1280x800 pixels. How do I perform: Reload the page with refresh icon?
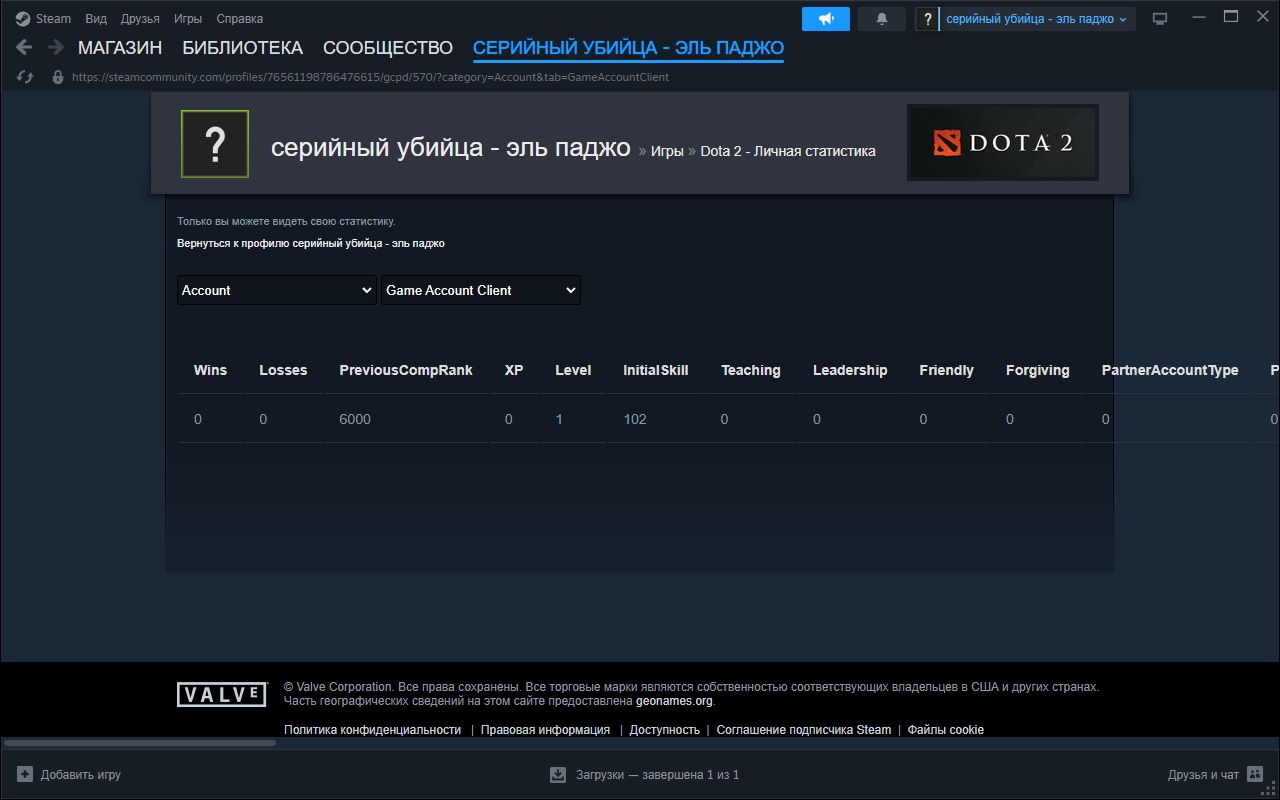click(x=26, y=77)
